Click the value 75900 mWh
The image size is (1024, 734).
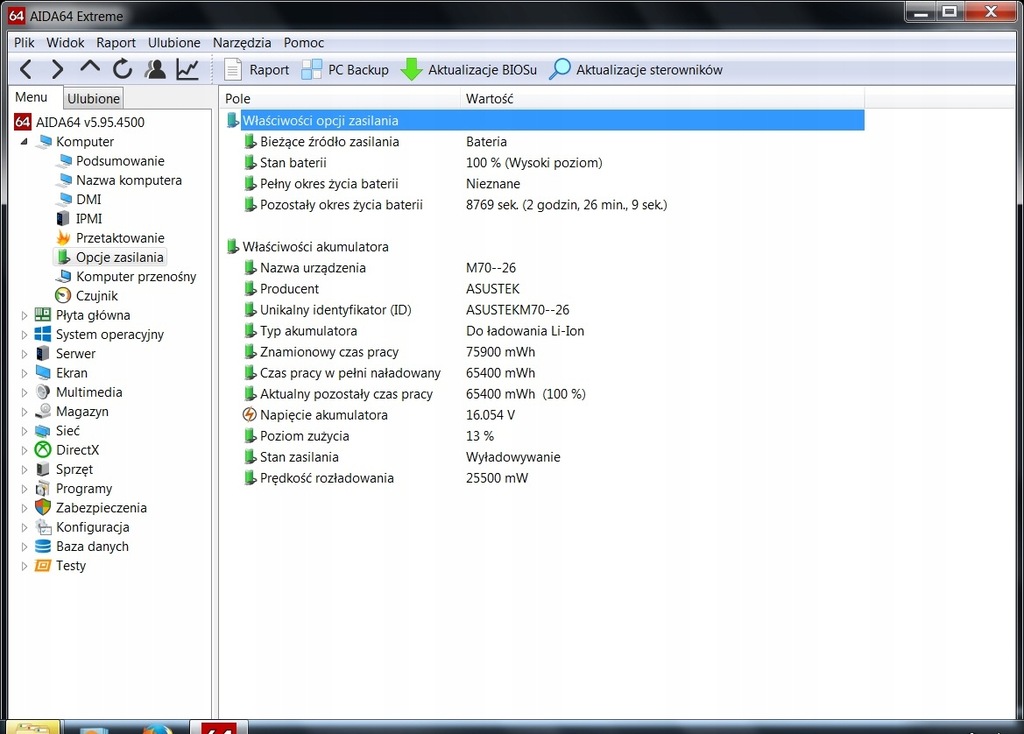click(500, 352)
